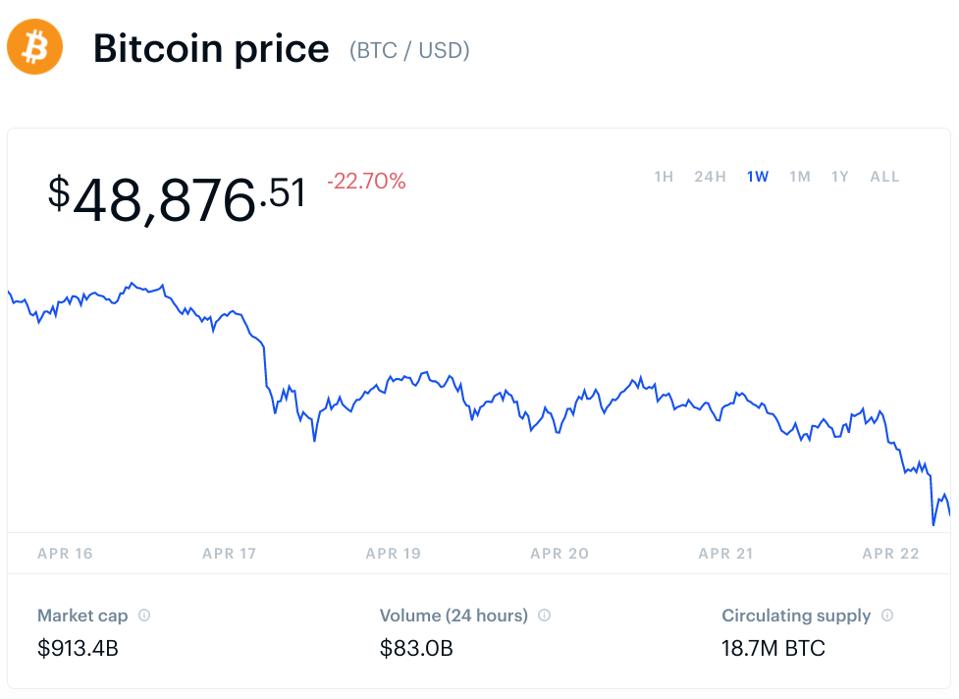Click the APR 19 date marker
The width and height of the screenshot is (959, 699).
coord(394,553)
